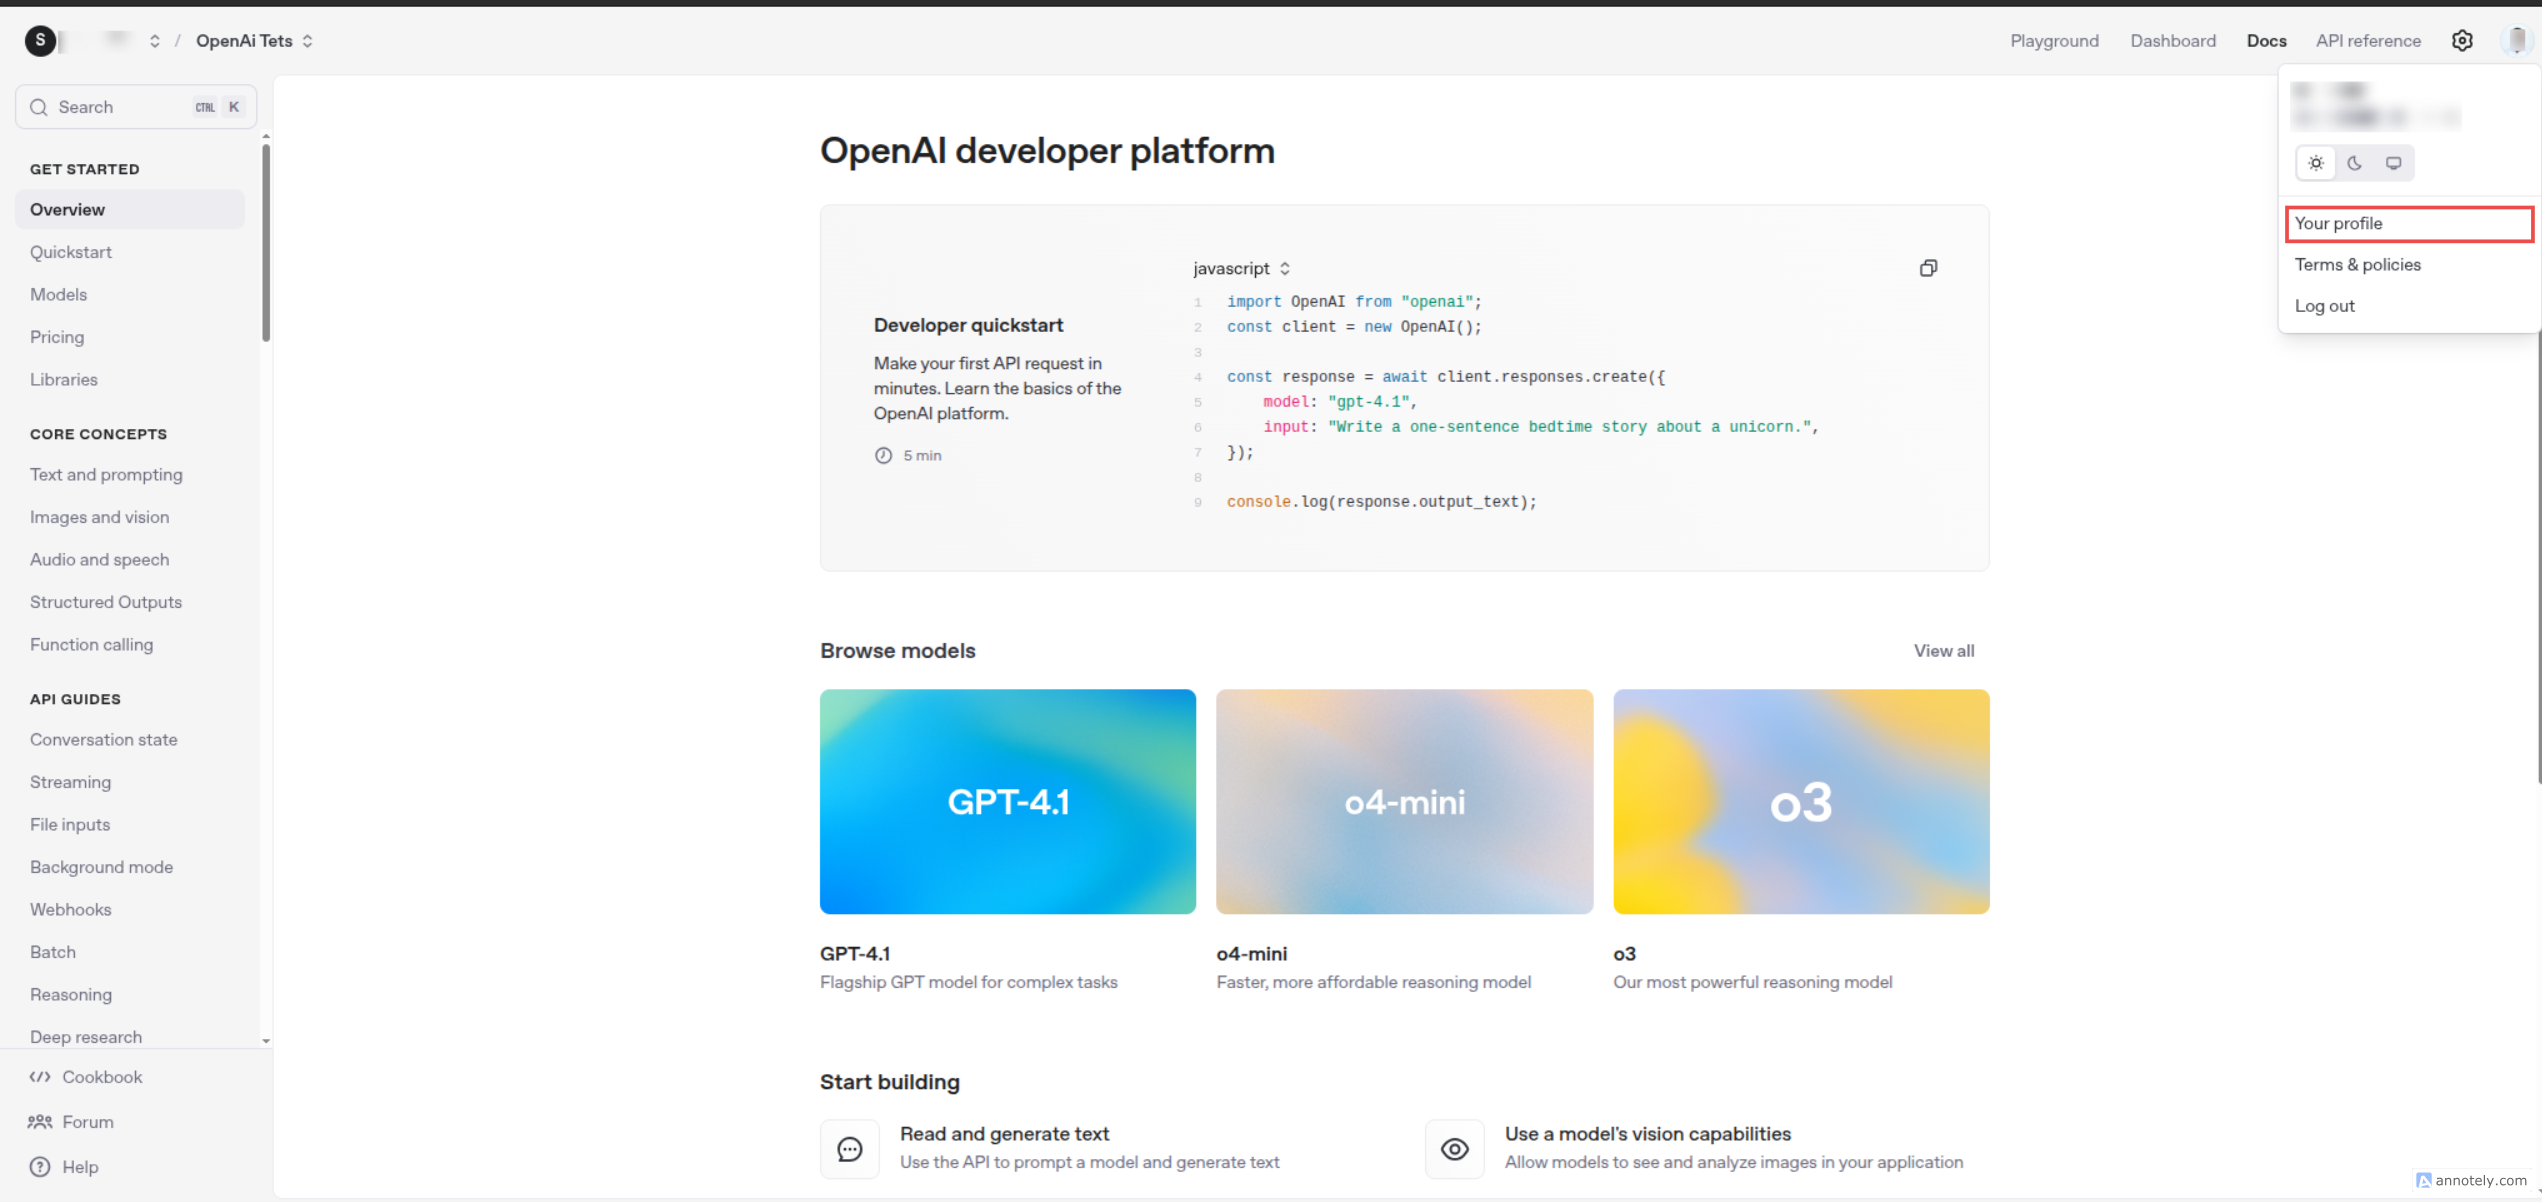Click the eye vision capabilities icon
Image resolution: width=2542 pixels, height=1202 pixels.
click(1454, 1149)
